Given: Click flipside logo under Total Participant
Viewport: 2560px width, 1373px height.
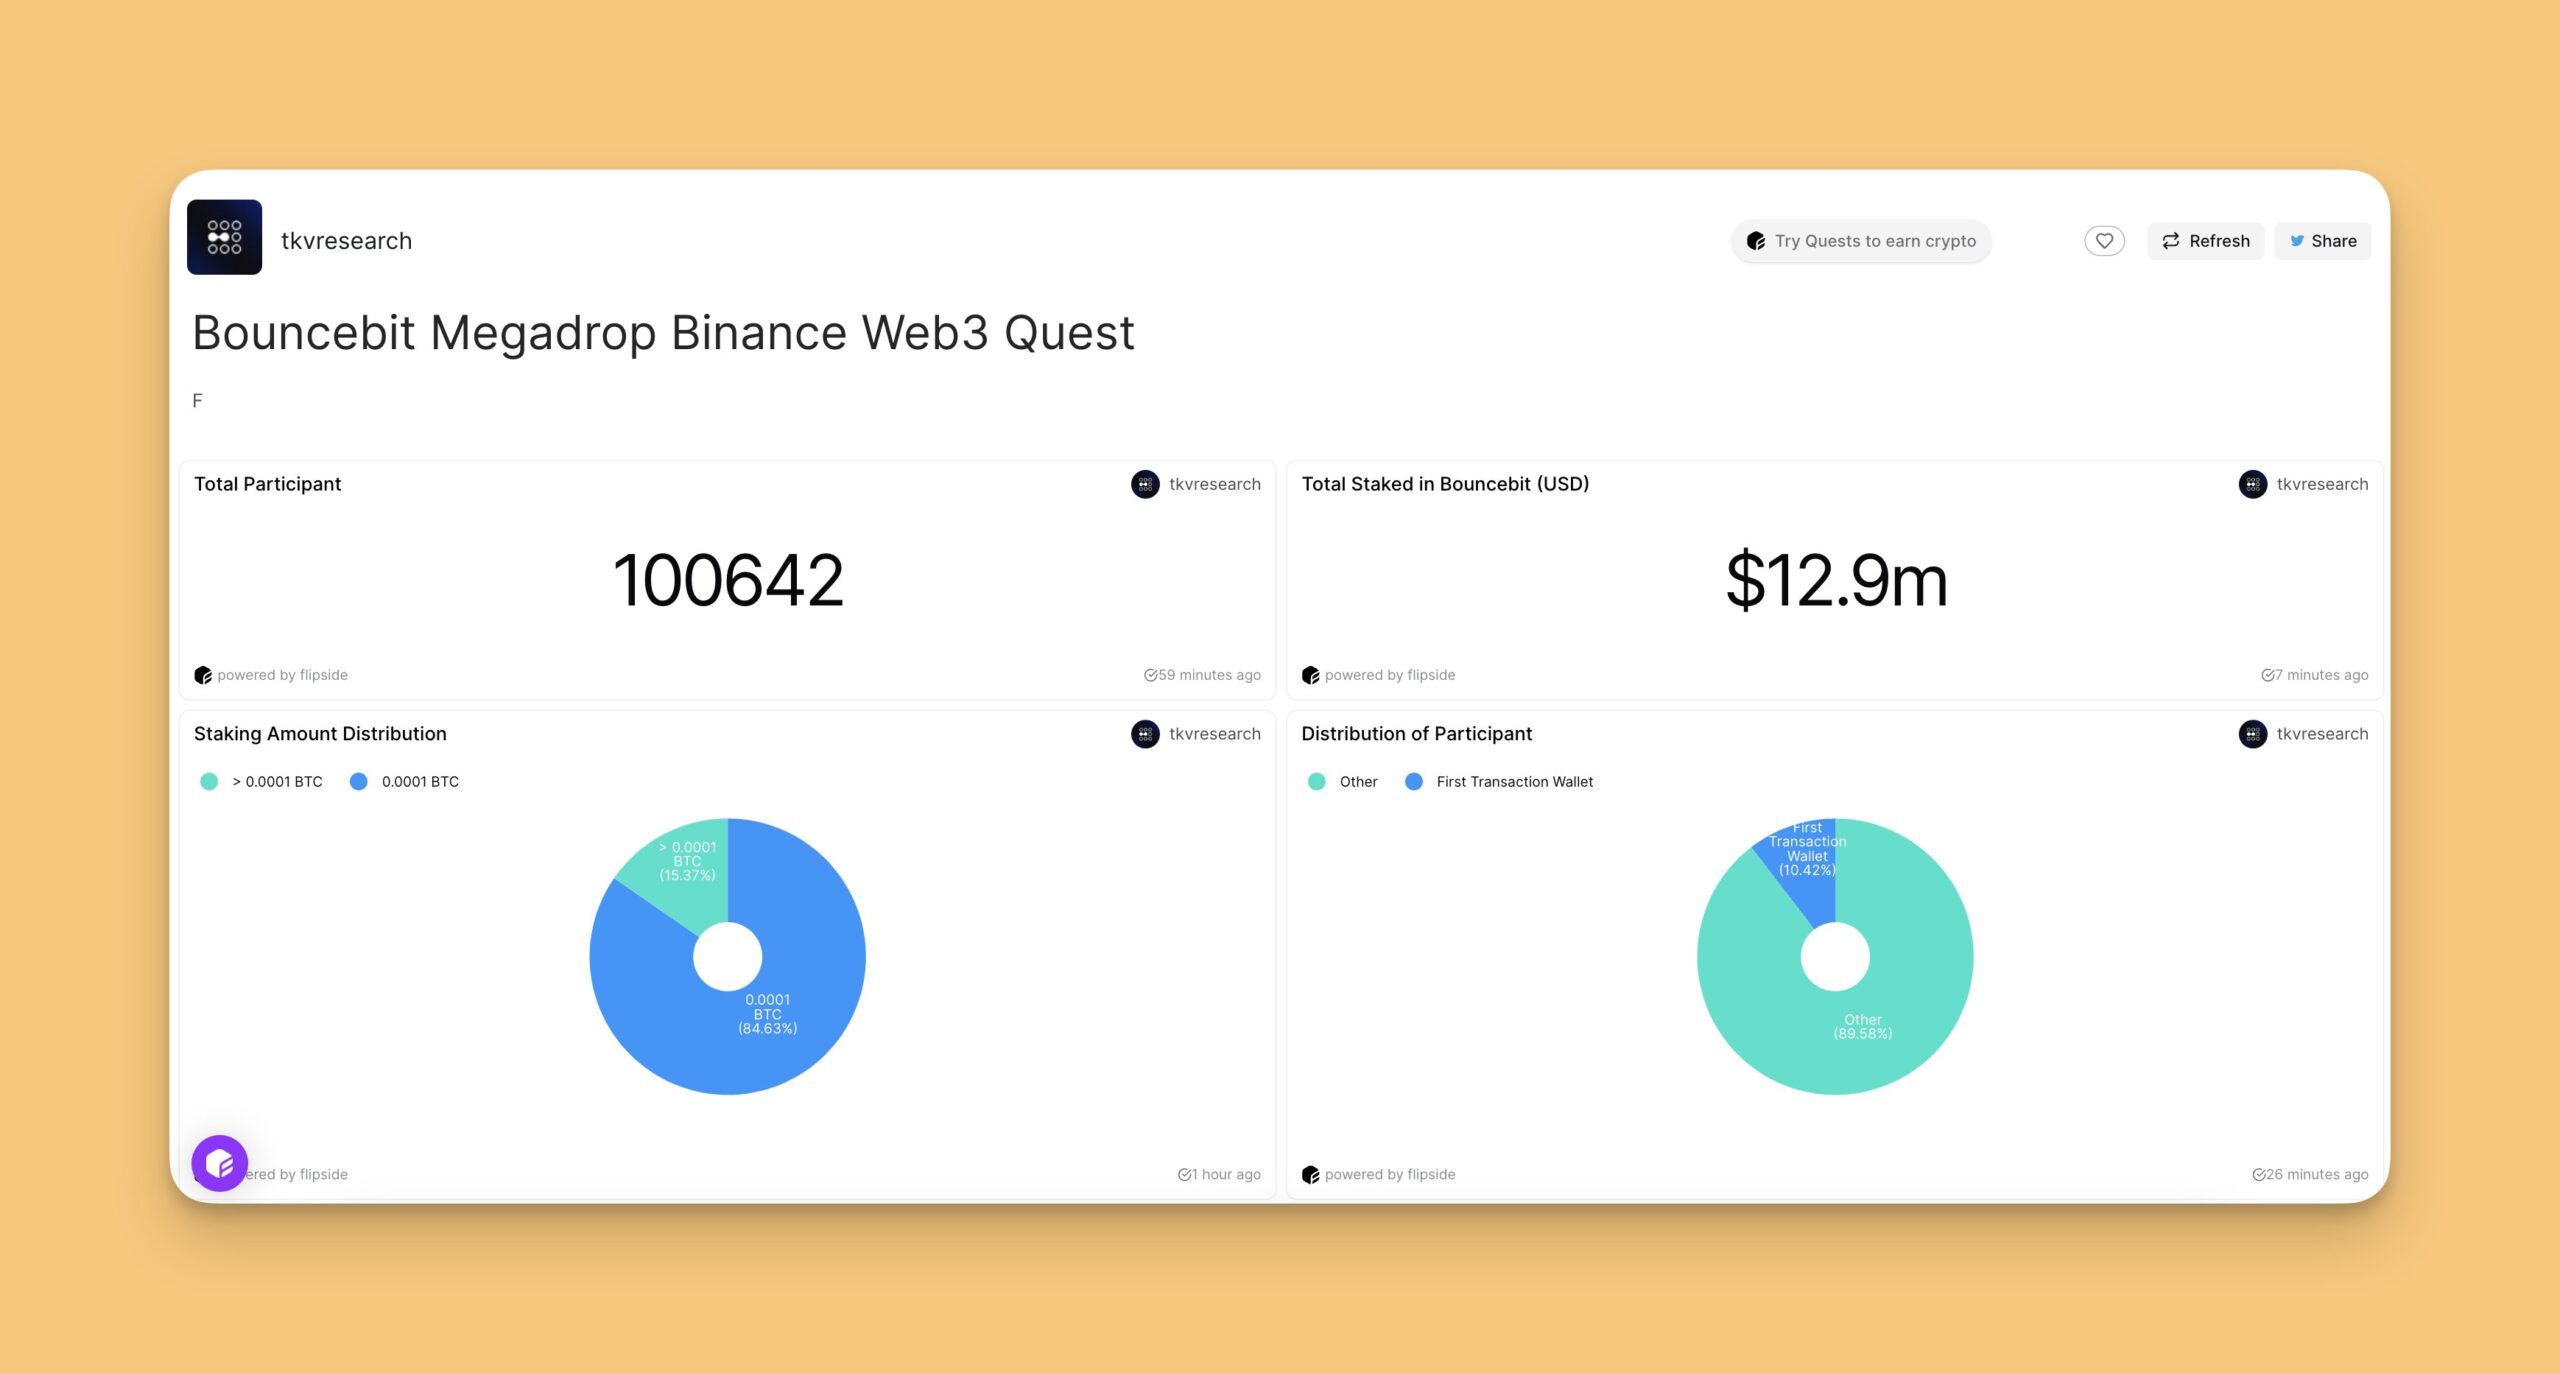Looking at the screenshot, I should coord(203,675).
